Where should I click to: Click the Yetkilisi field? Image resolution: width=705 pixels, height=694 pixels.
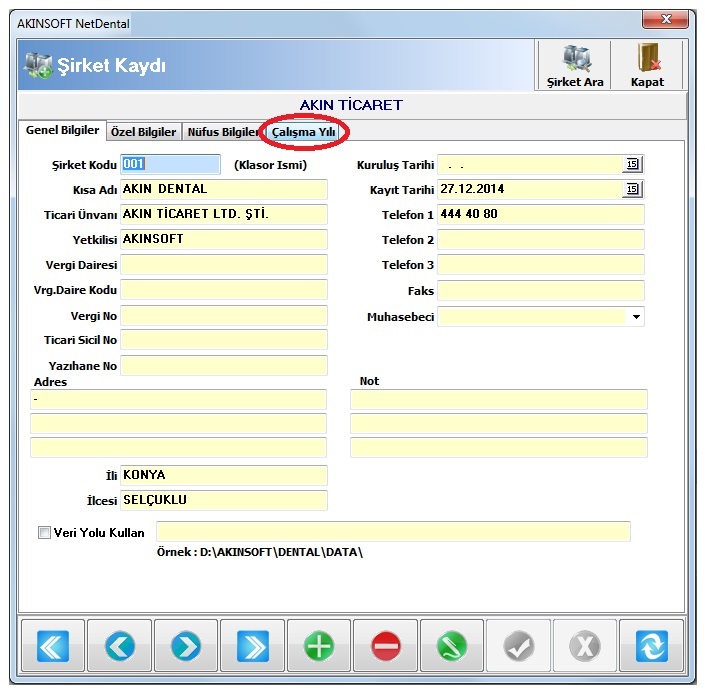(223, 239)
